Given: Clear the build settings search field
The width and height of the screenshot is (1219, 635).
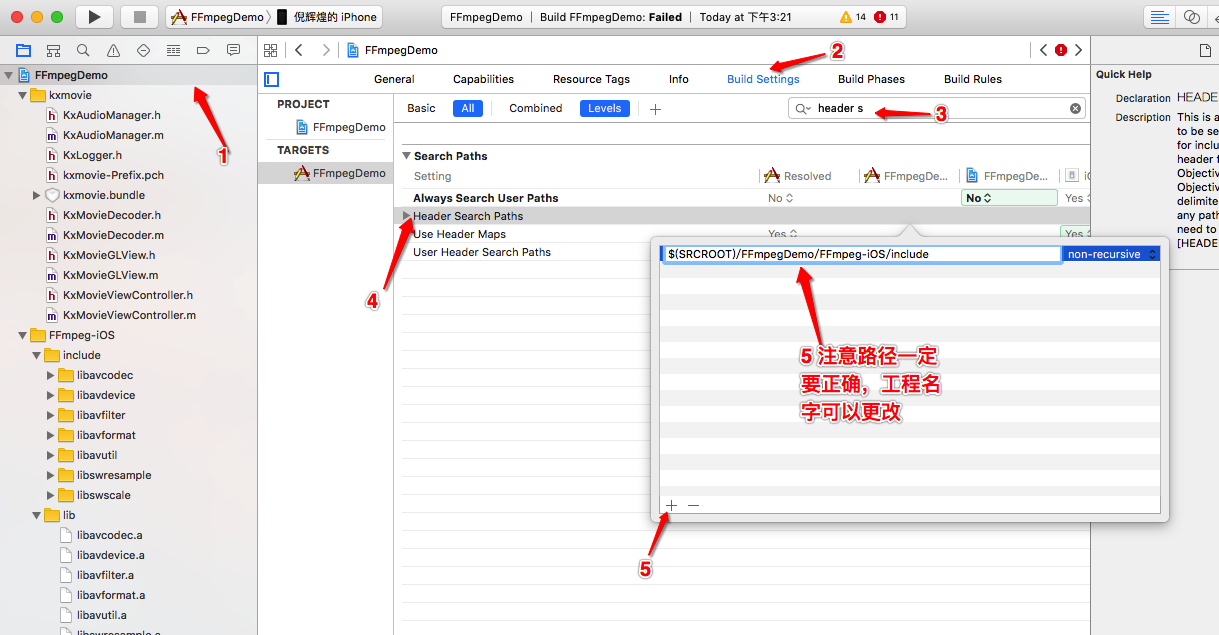Looking at the screenshot, I should click(1076, 108).
